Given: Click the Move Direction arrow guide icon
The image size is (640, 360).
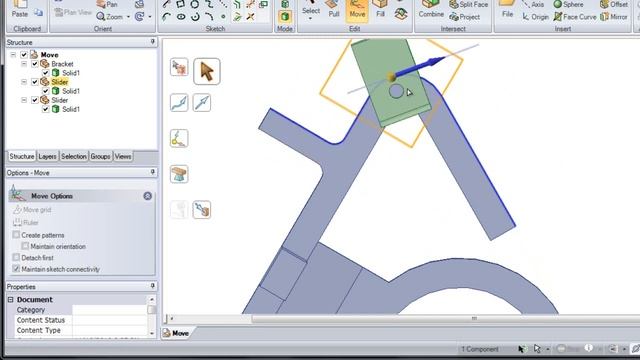Looking at the screenshot, I should point(202,102).
